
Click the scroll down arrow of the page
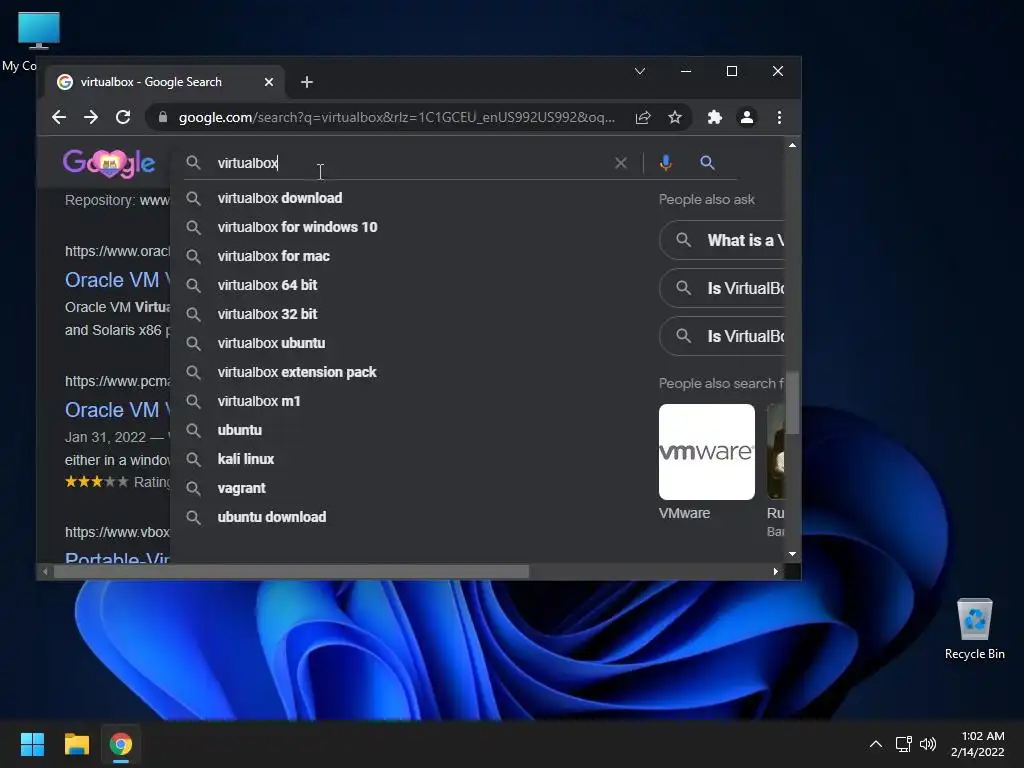[x=792, y=554]
